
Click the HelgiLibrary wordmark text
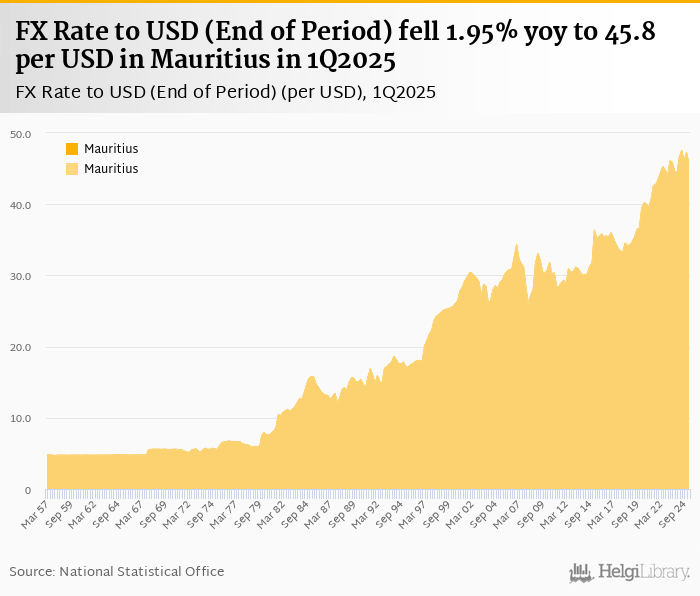tap(644, 572)
